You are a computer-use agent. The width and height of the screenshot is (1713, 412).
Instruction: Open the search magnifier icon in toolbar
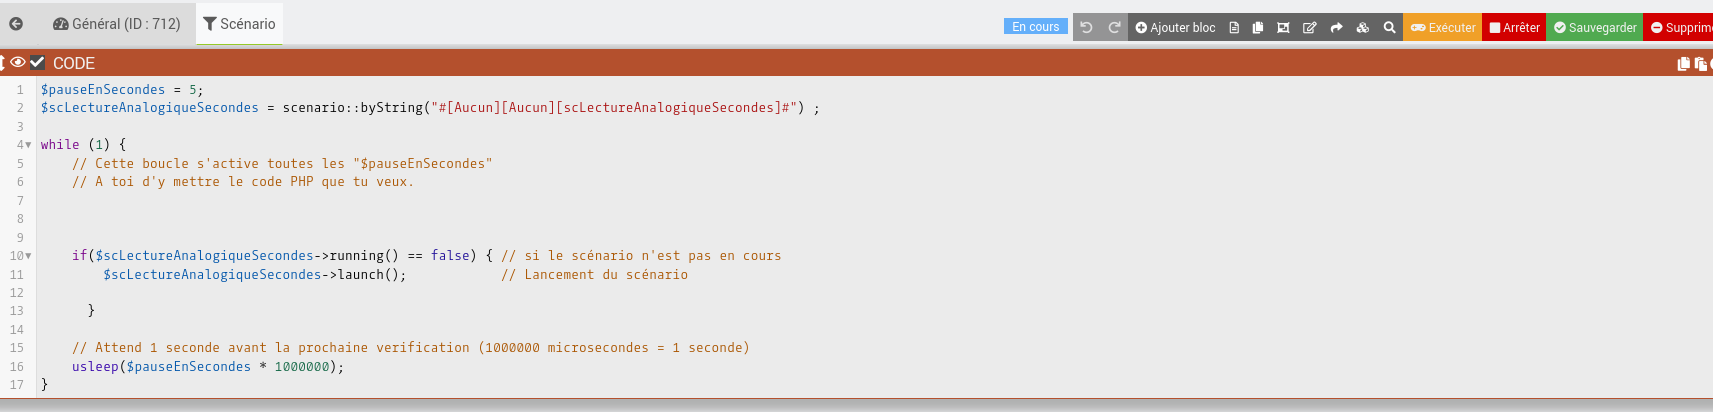(x=1389, y=28)
